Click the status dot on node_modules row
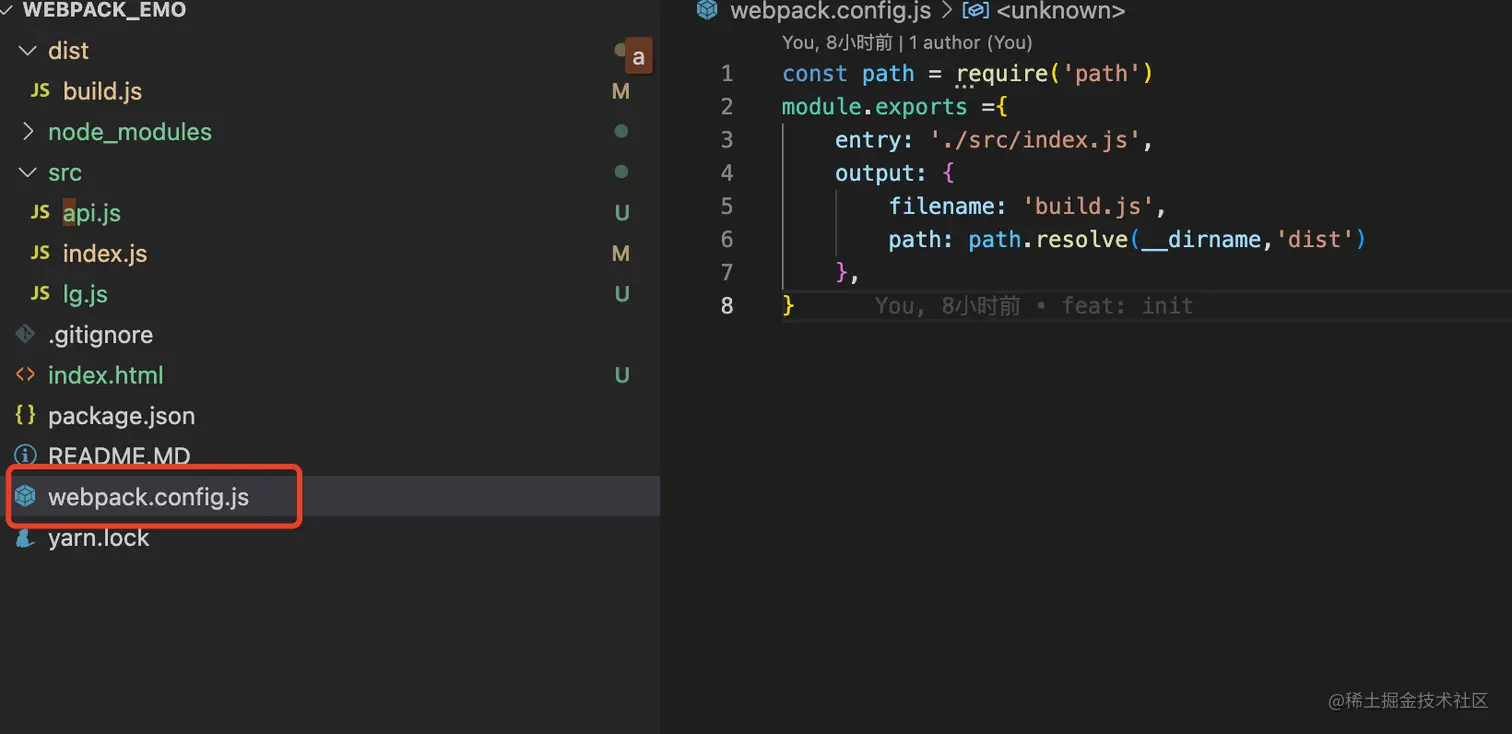This screenshot has width=1512, height=734. [x=621, y=131]
